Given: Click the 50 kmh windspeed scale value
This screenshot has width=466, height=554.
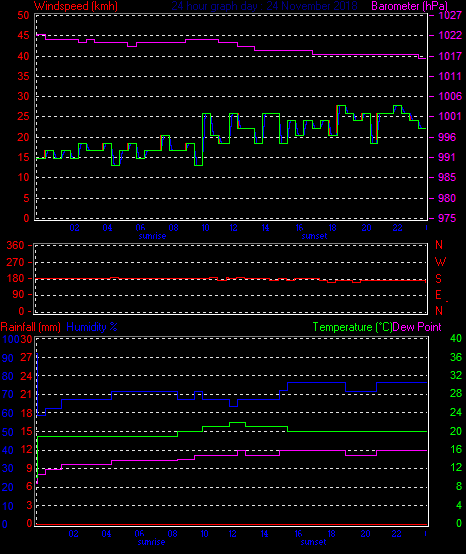Looking at the screenshot, I should pos(23,15).
